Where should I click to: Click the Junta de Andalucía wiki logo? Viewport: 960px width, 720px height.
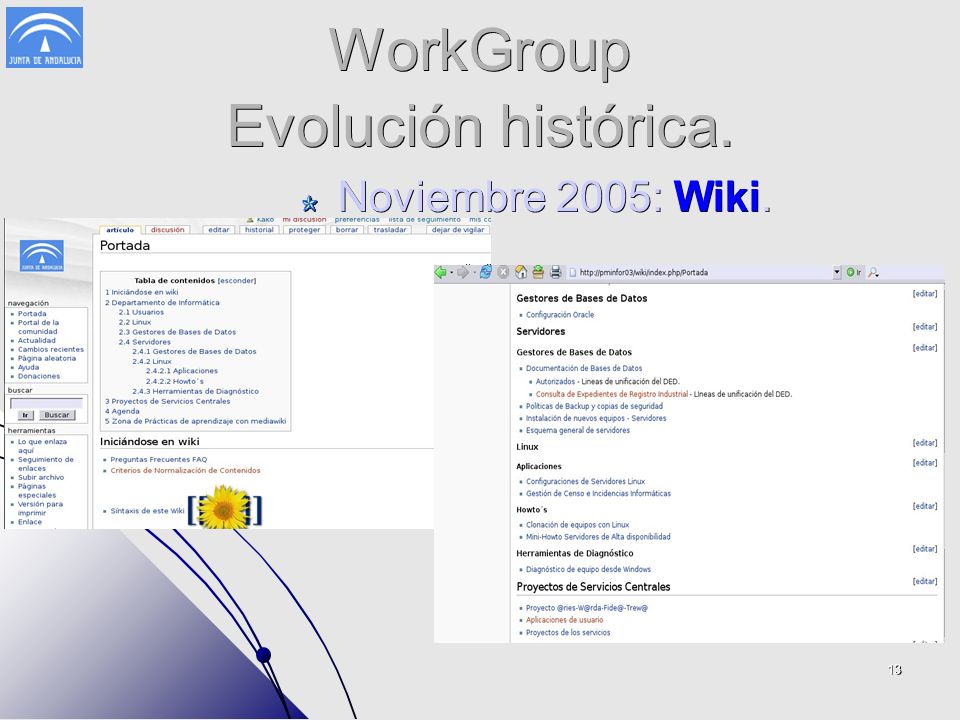pos(42,256)
